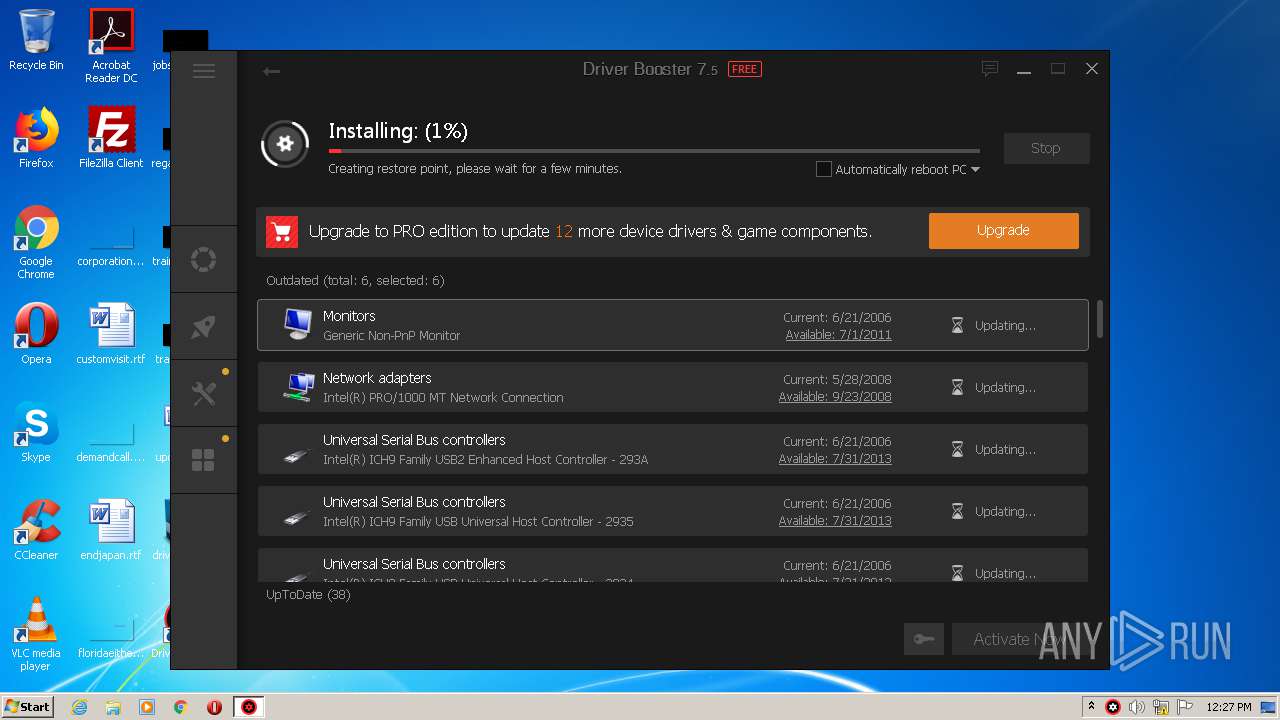
Task: Select Intel(R) PRO/1000 MT Network Connection text
Action: pos(443,398)
